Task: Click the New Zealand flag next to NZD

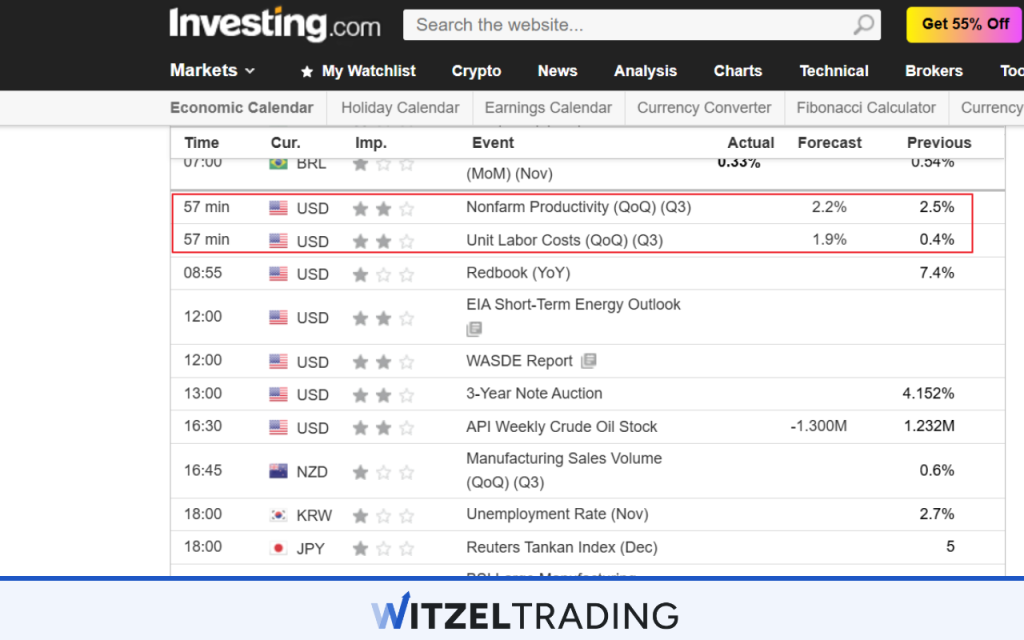Action: tap(278, 470)
